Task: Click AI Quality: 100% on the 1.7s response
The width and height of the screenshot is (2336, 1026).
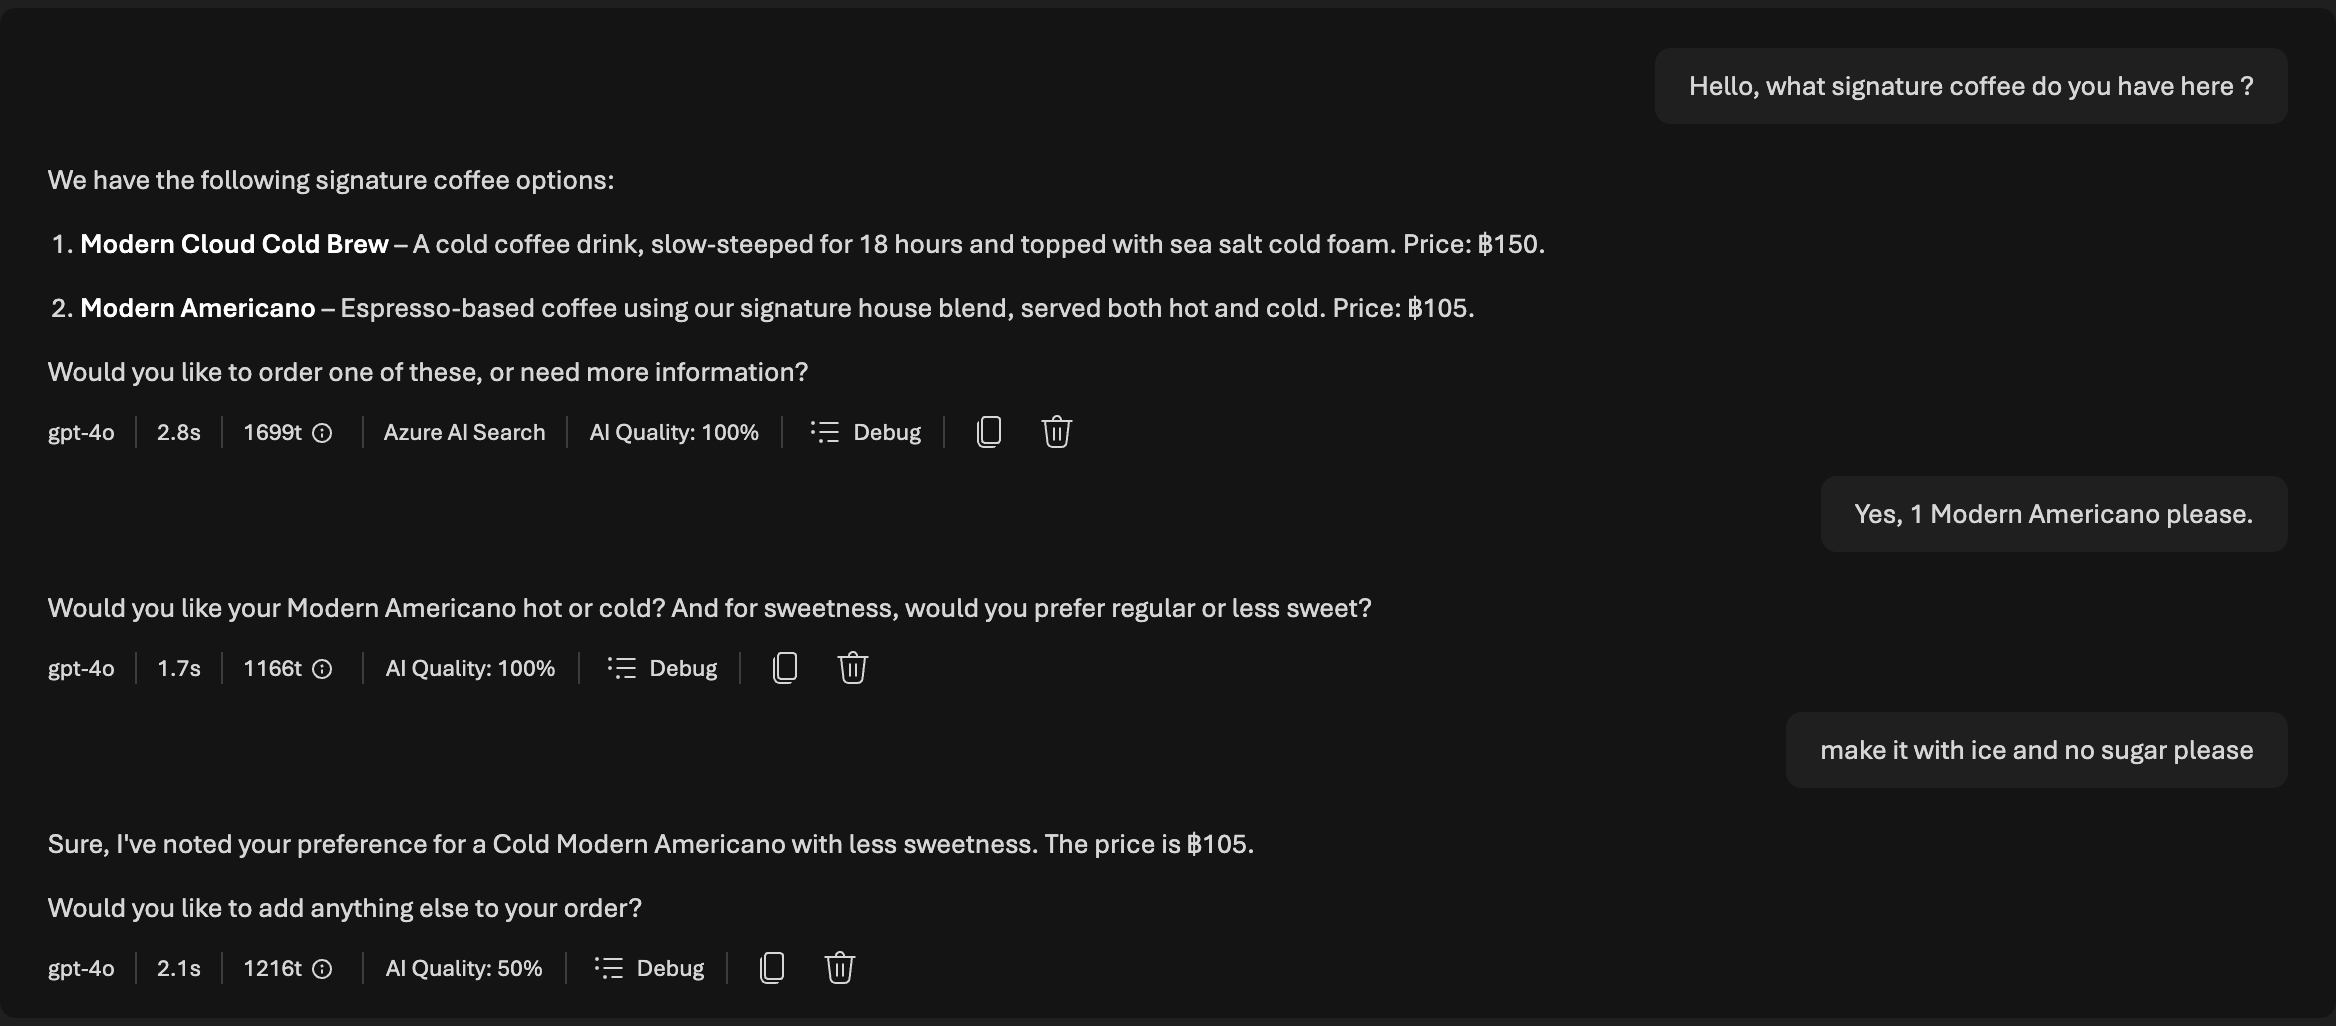Action: click(x=470, y=668)
